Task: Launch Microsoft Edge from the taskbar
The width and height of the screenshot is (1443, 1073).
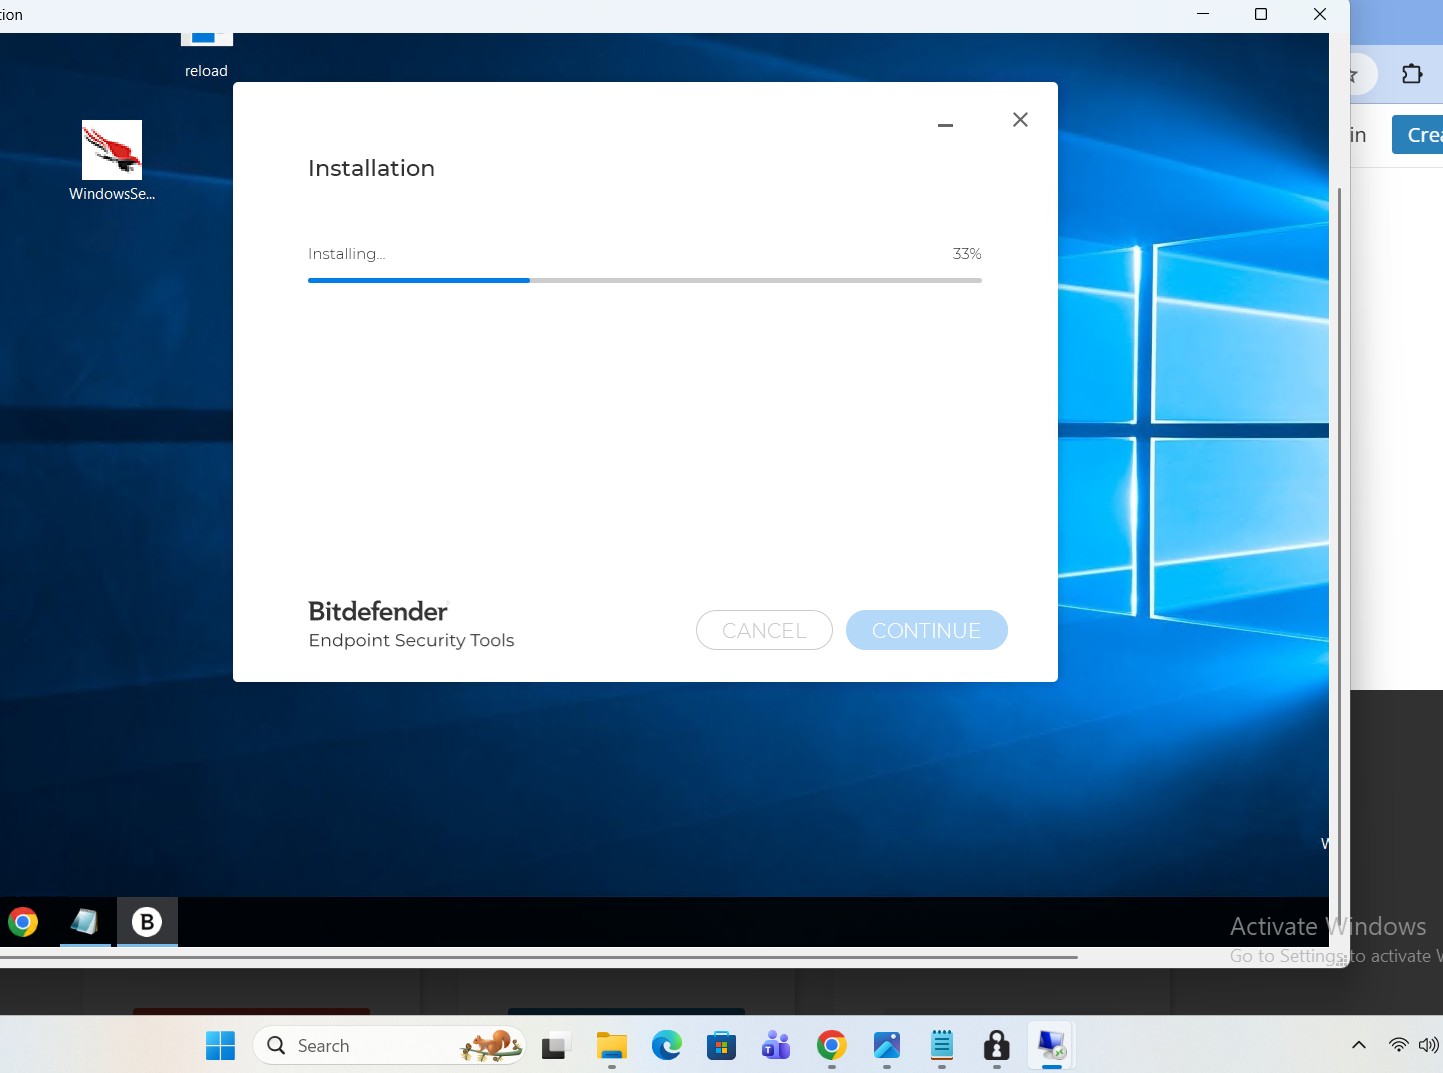Action: [x=666, y=1046]
